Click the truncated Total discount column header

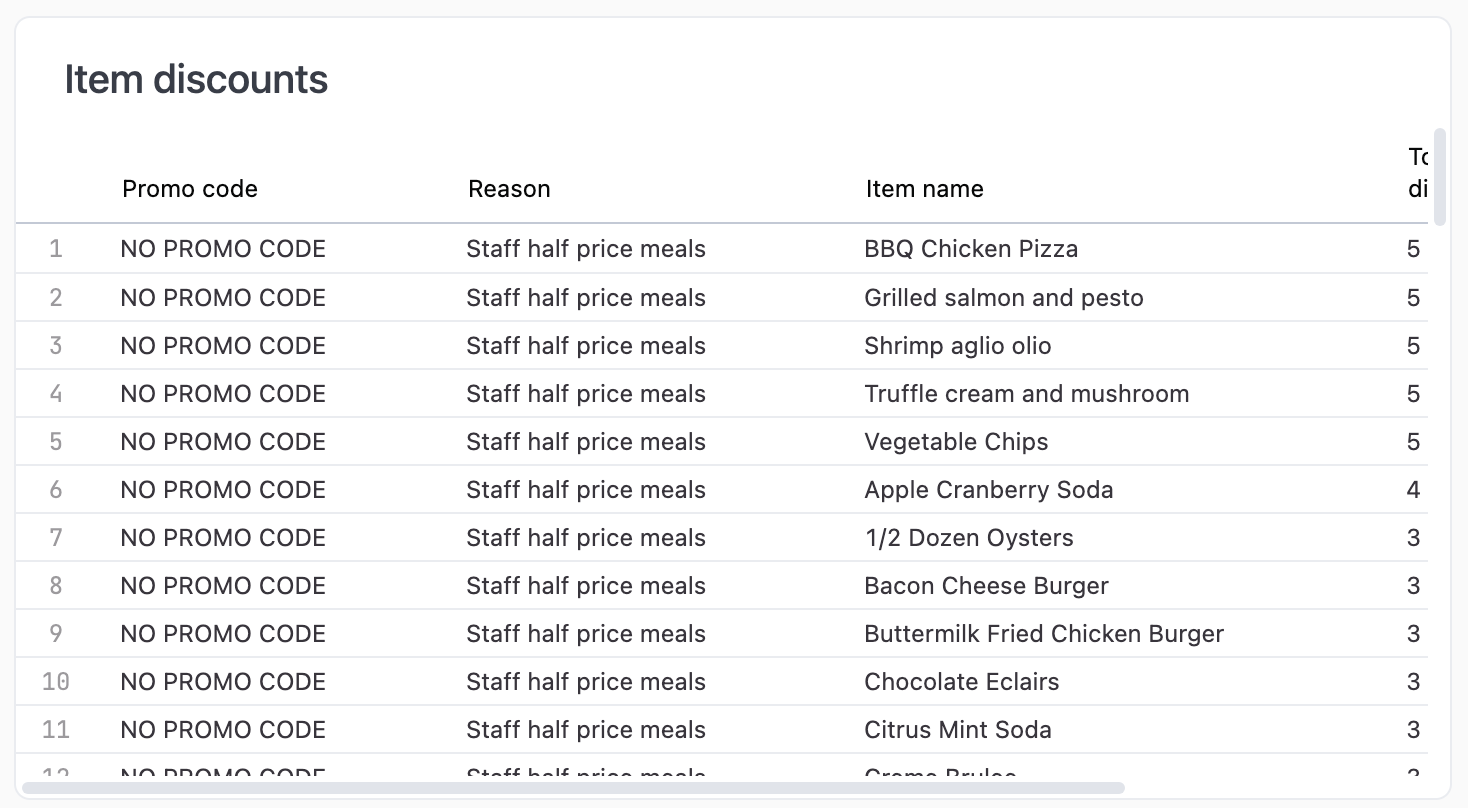[x=1418, y=173]
